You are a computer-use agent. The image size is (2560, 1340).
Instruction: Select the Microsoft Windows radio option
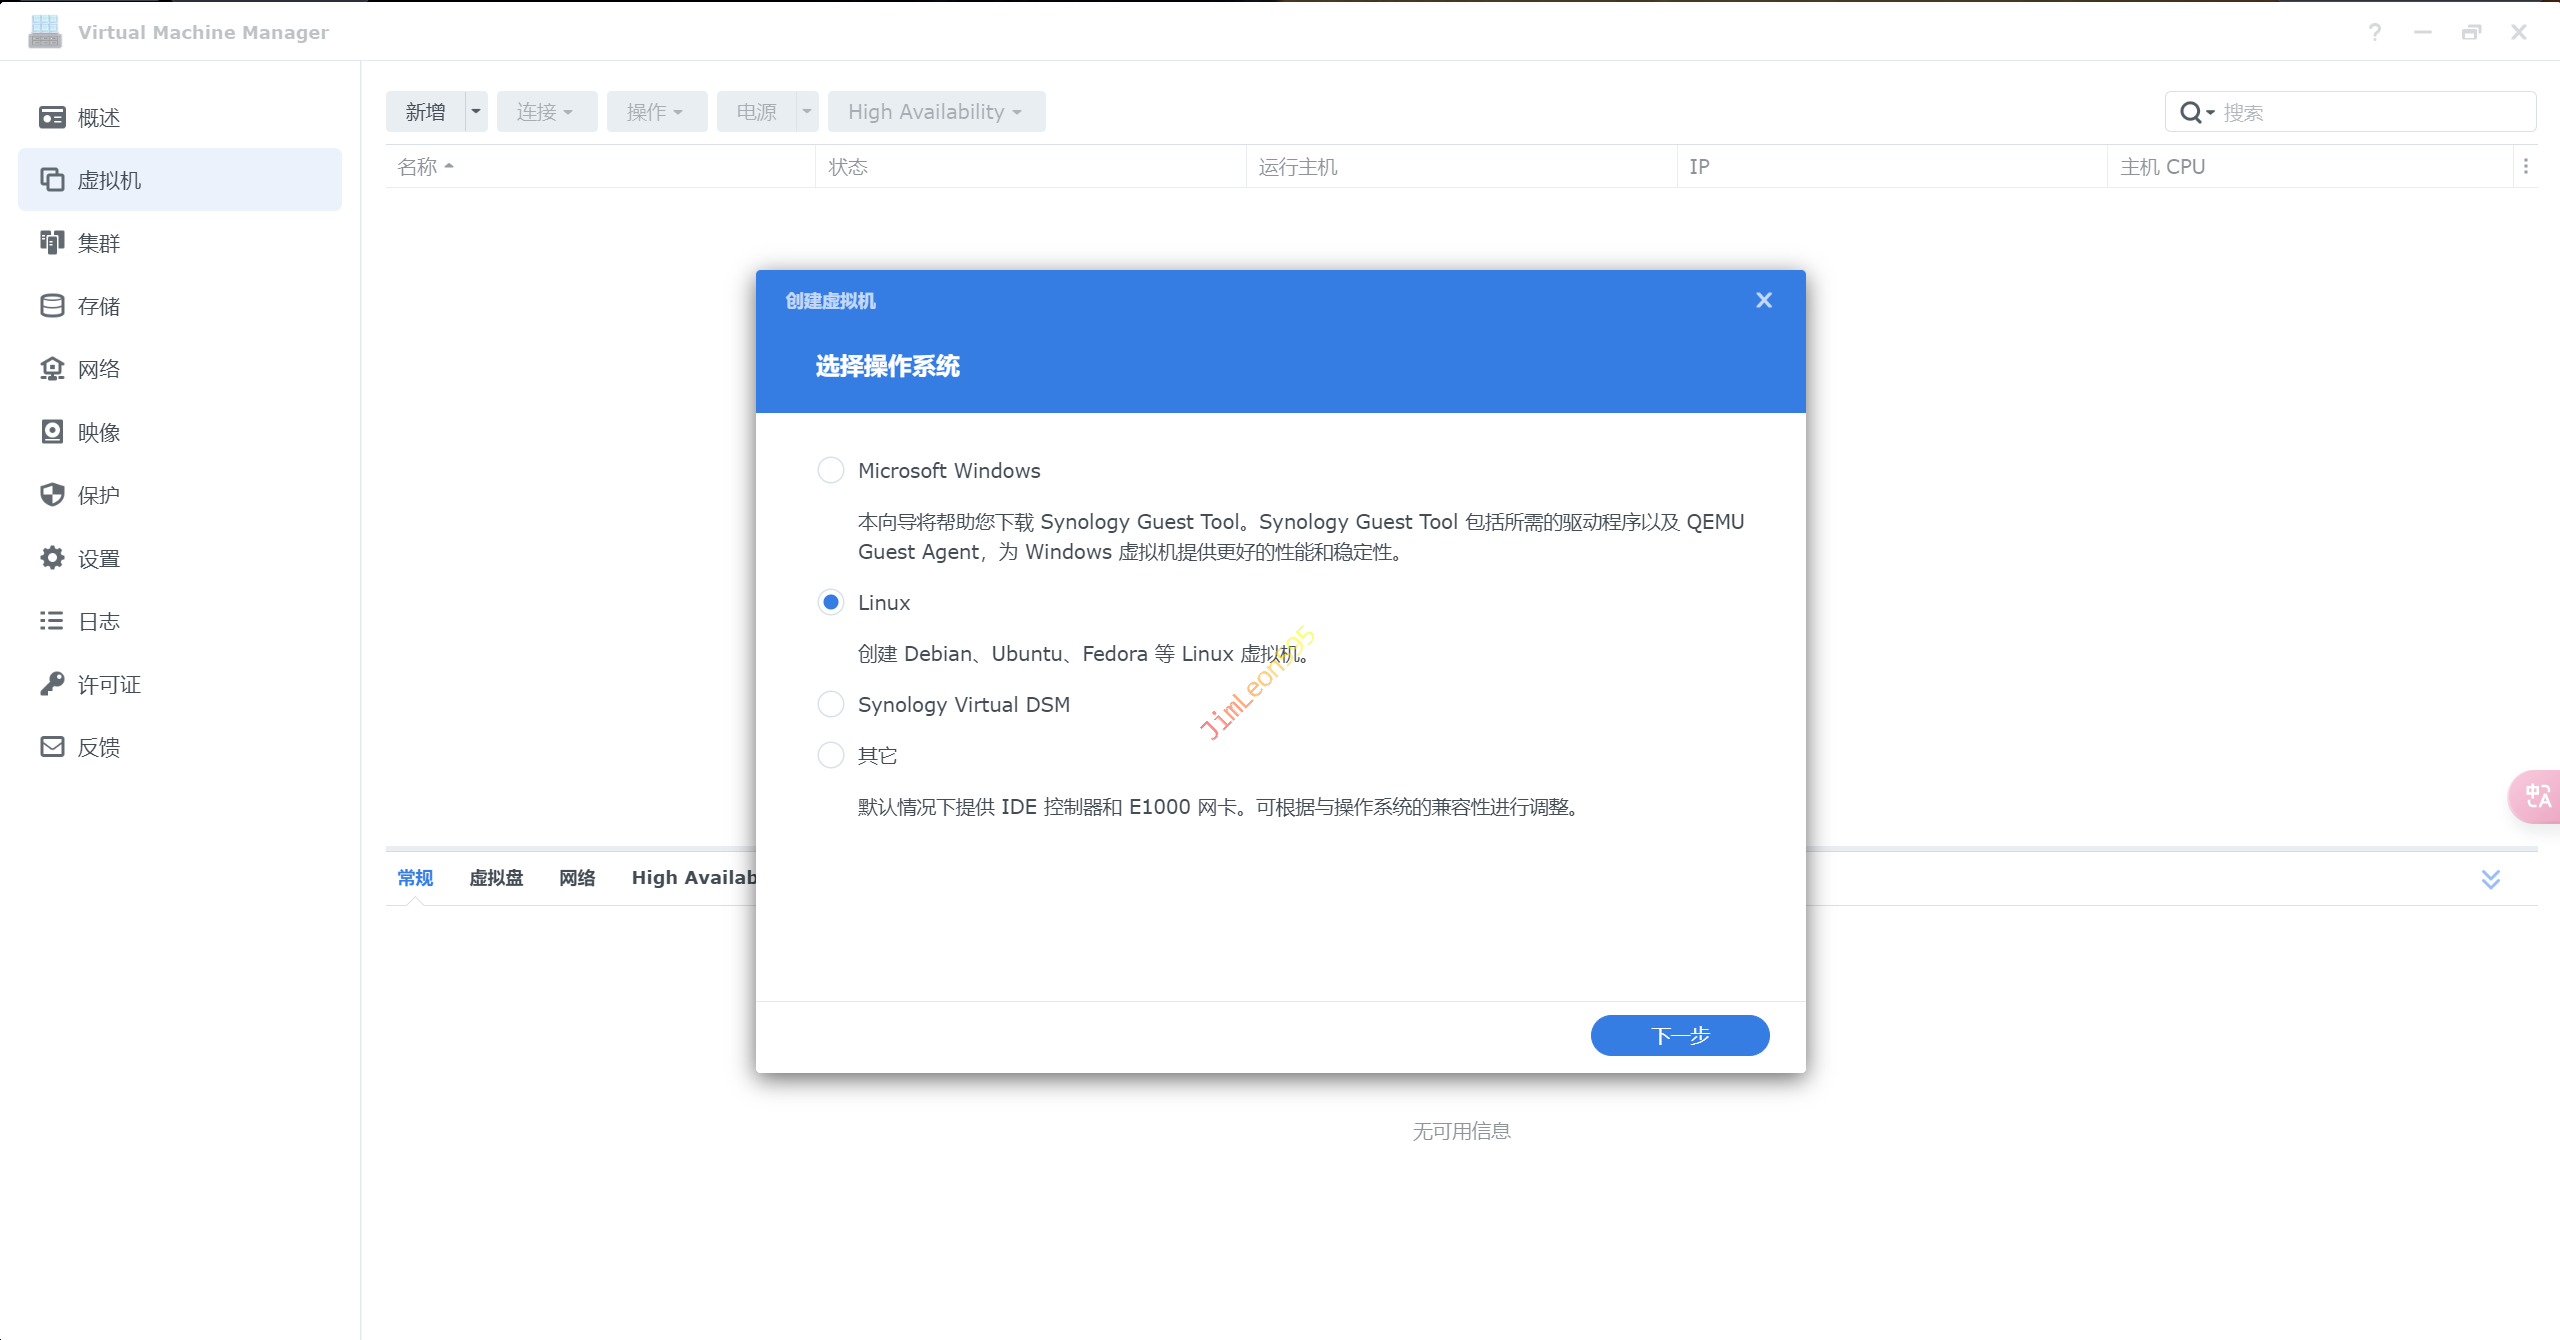pos(830,470)
